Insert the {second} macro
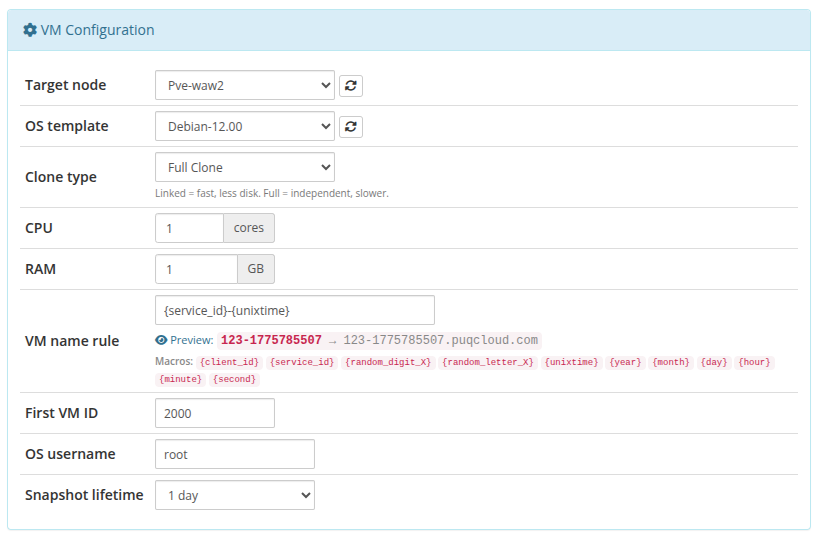 (x=234, y=379)
